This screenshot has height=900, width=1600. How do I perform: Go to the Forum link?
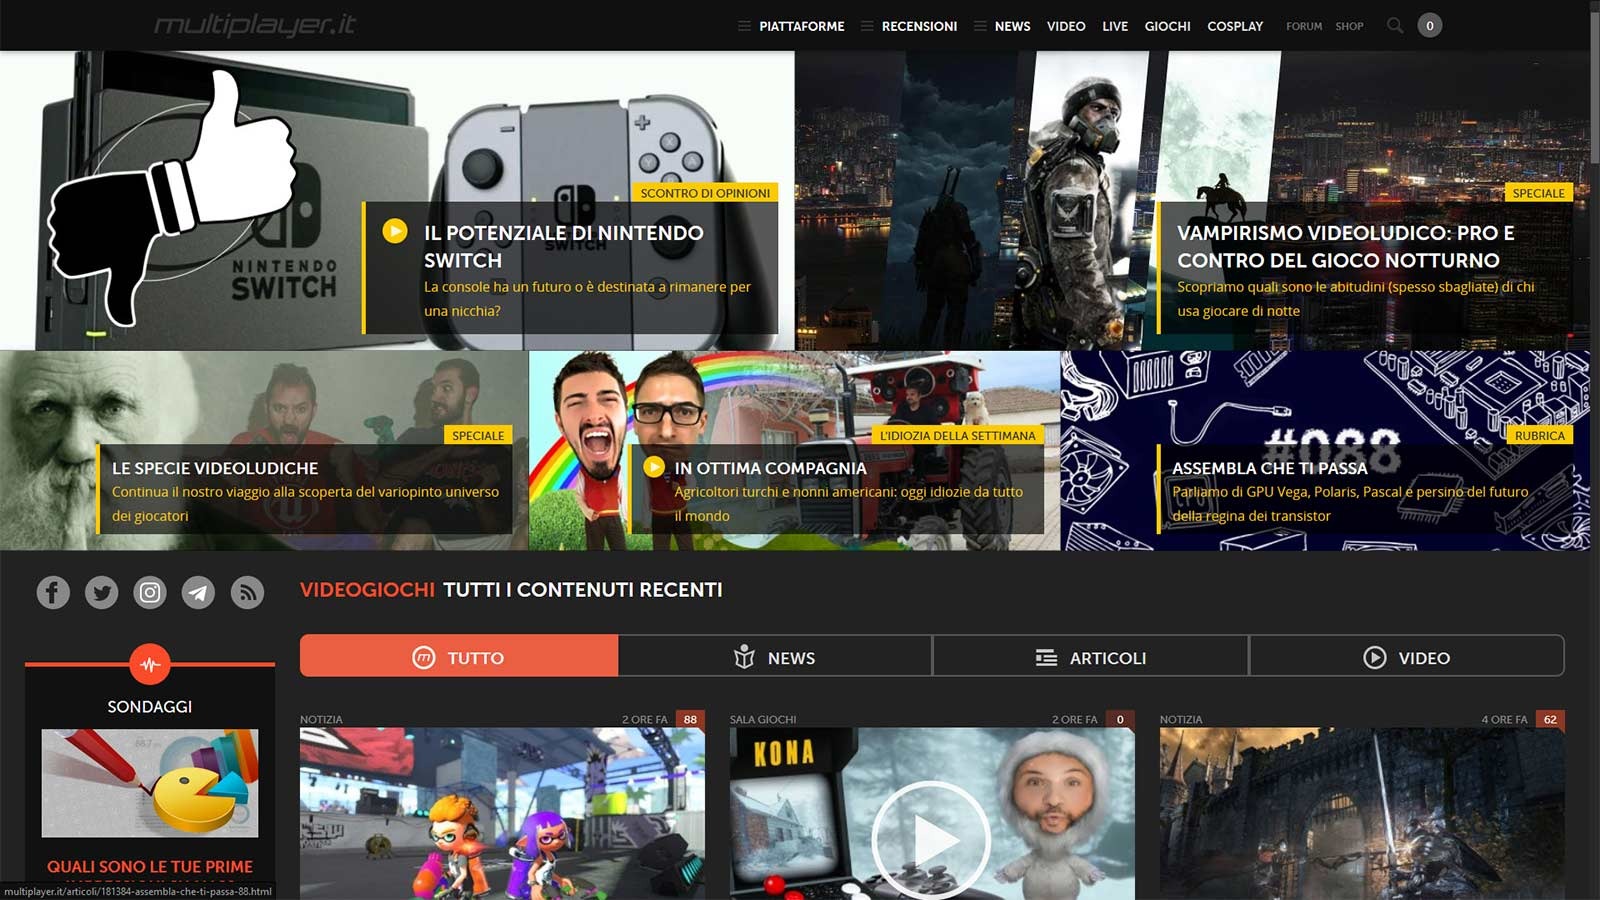(1304, 26)
